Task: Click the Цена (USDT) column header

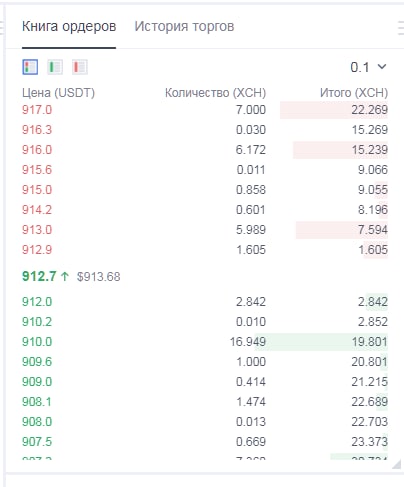Action: [x=58, y=93]
